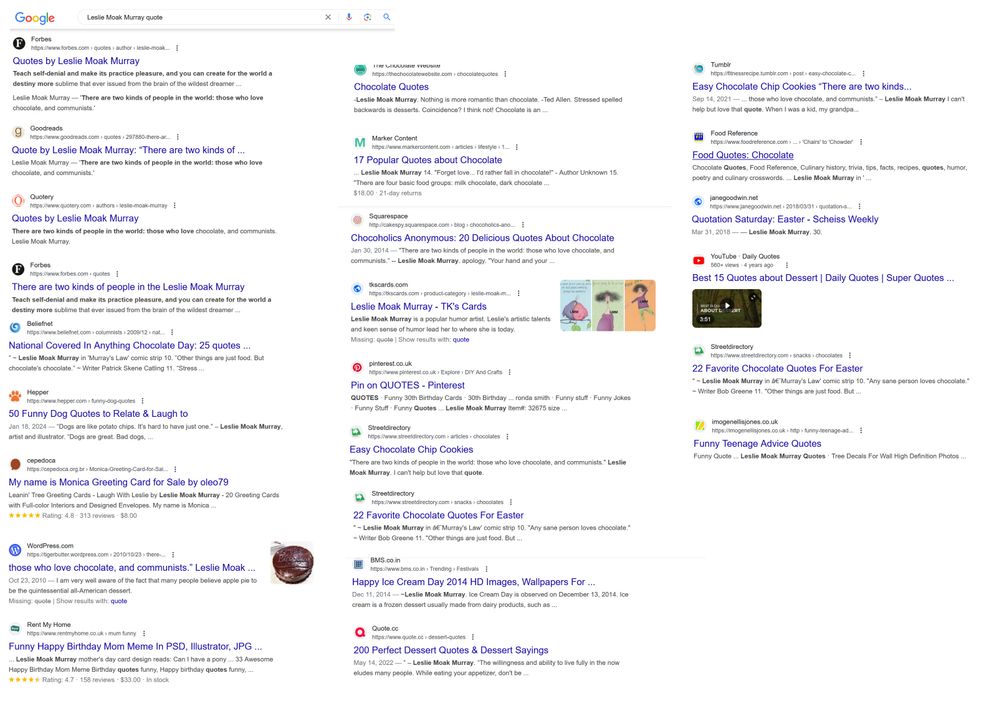Click the chocolate cake thumbnail image
The image size is (999, 724).
pos(292,563)
